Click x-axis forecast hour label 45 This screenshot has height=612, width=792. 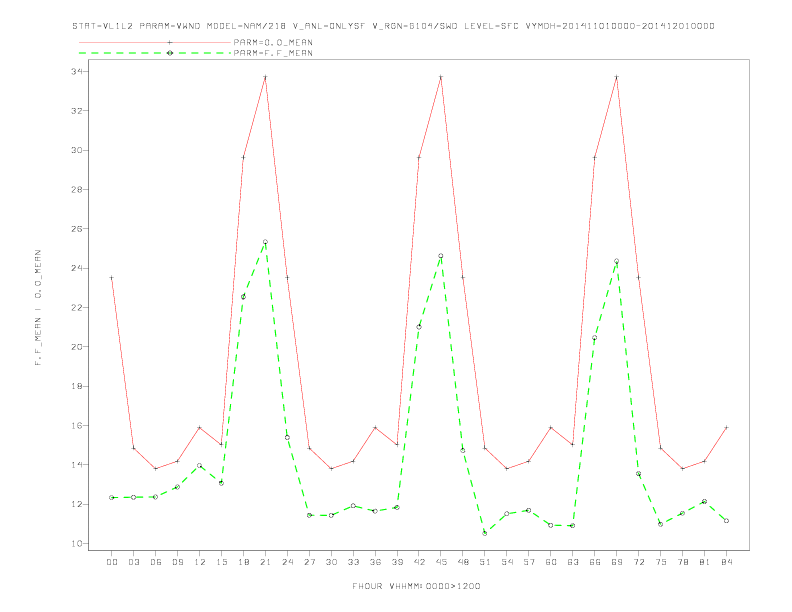pyautogui.click(x=441, y=562)
